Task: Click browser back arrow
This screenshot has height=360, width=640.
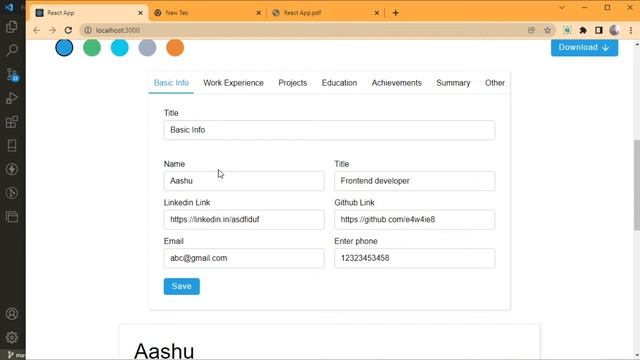Action: click(x=37, y=30)
